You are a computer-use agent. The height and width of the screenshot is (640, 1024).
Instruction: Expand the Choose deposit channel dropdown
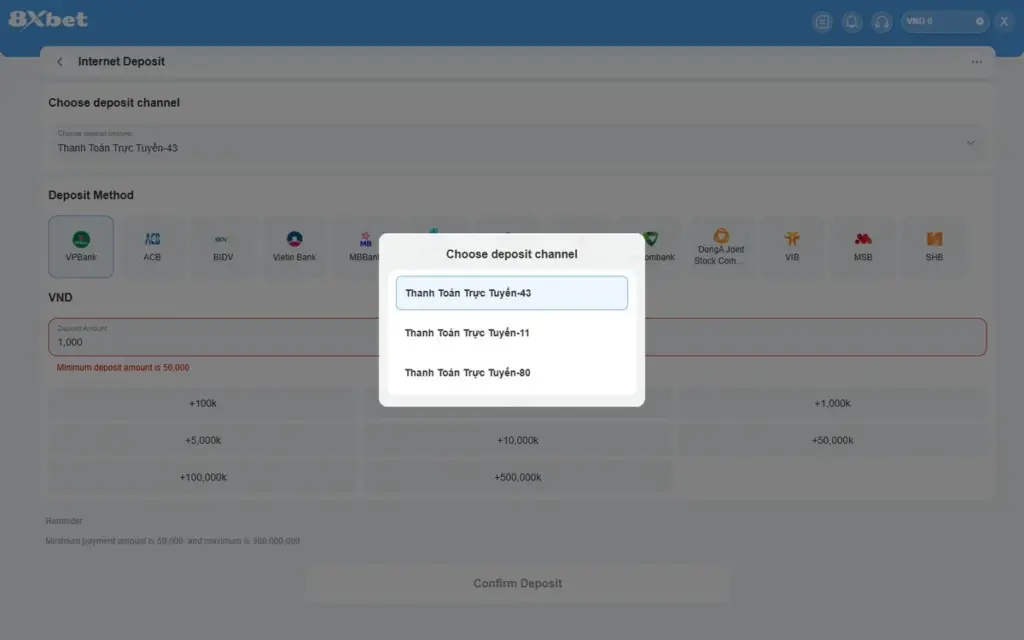pos(517,143)
